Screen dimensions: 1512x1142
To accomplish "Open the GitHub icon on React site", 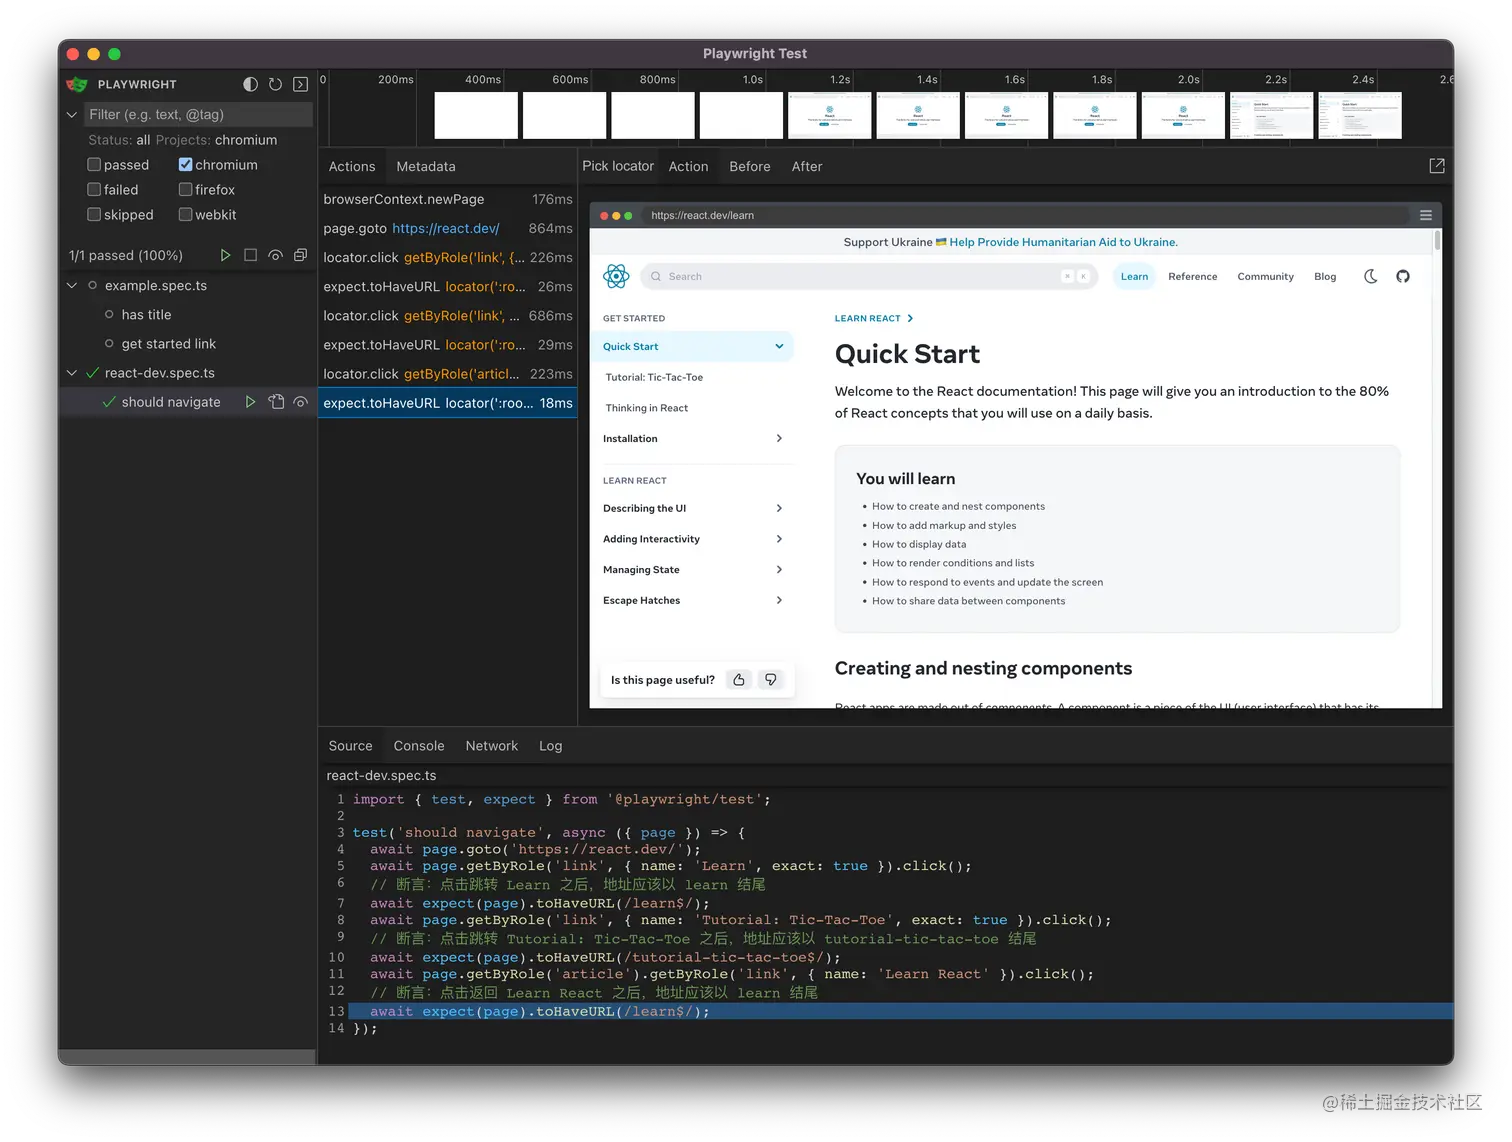I will (1403, 276).
